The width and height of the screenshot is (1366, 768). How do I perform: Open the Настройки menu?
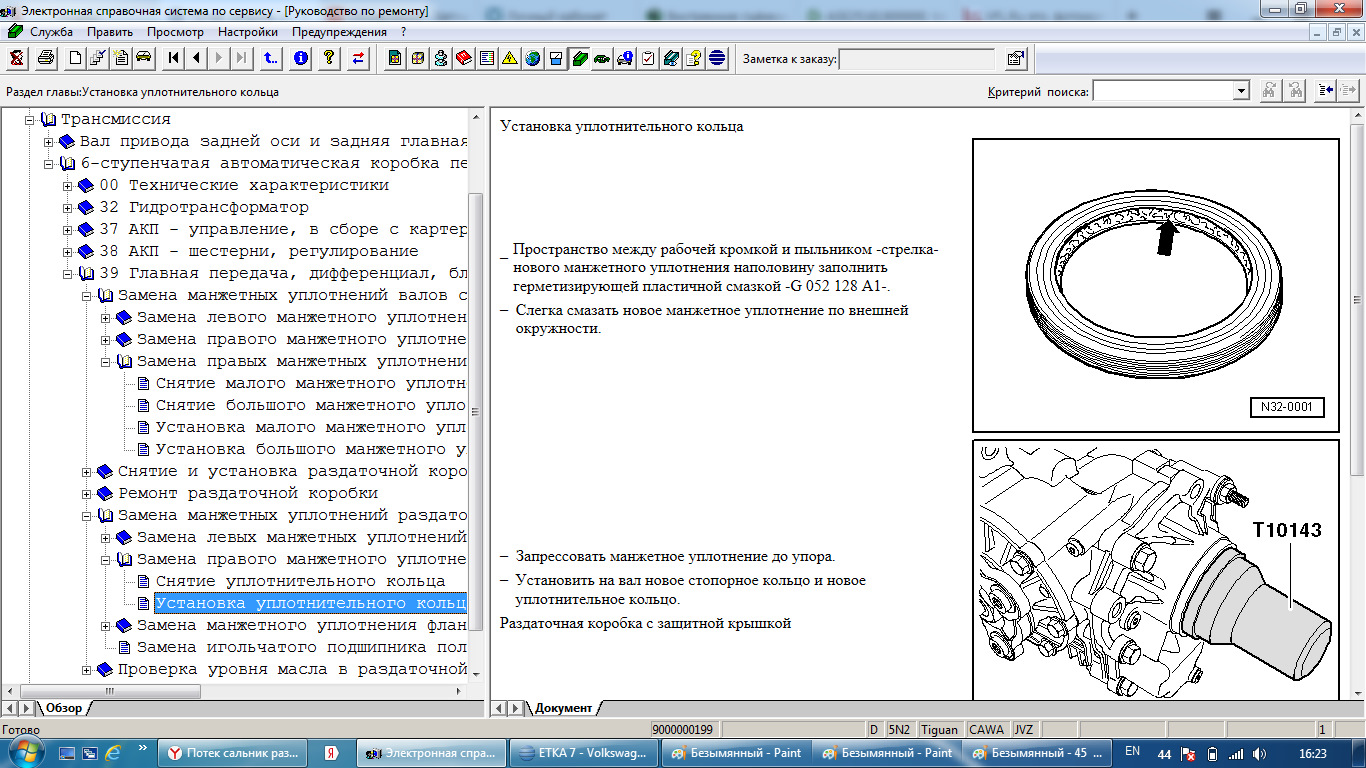[x=247, y=32]
